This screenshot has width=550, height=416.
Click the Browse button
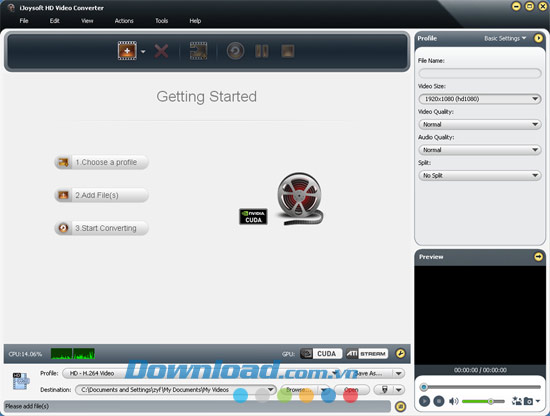tap(299, 390)
